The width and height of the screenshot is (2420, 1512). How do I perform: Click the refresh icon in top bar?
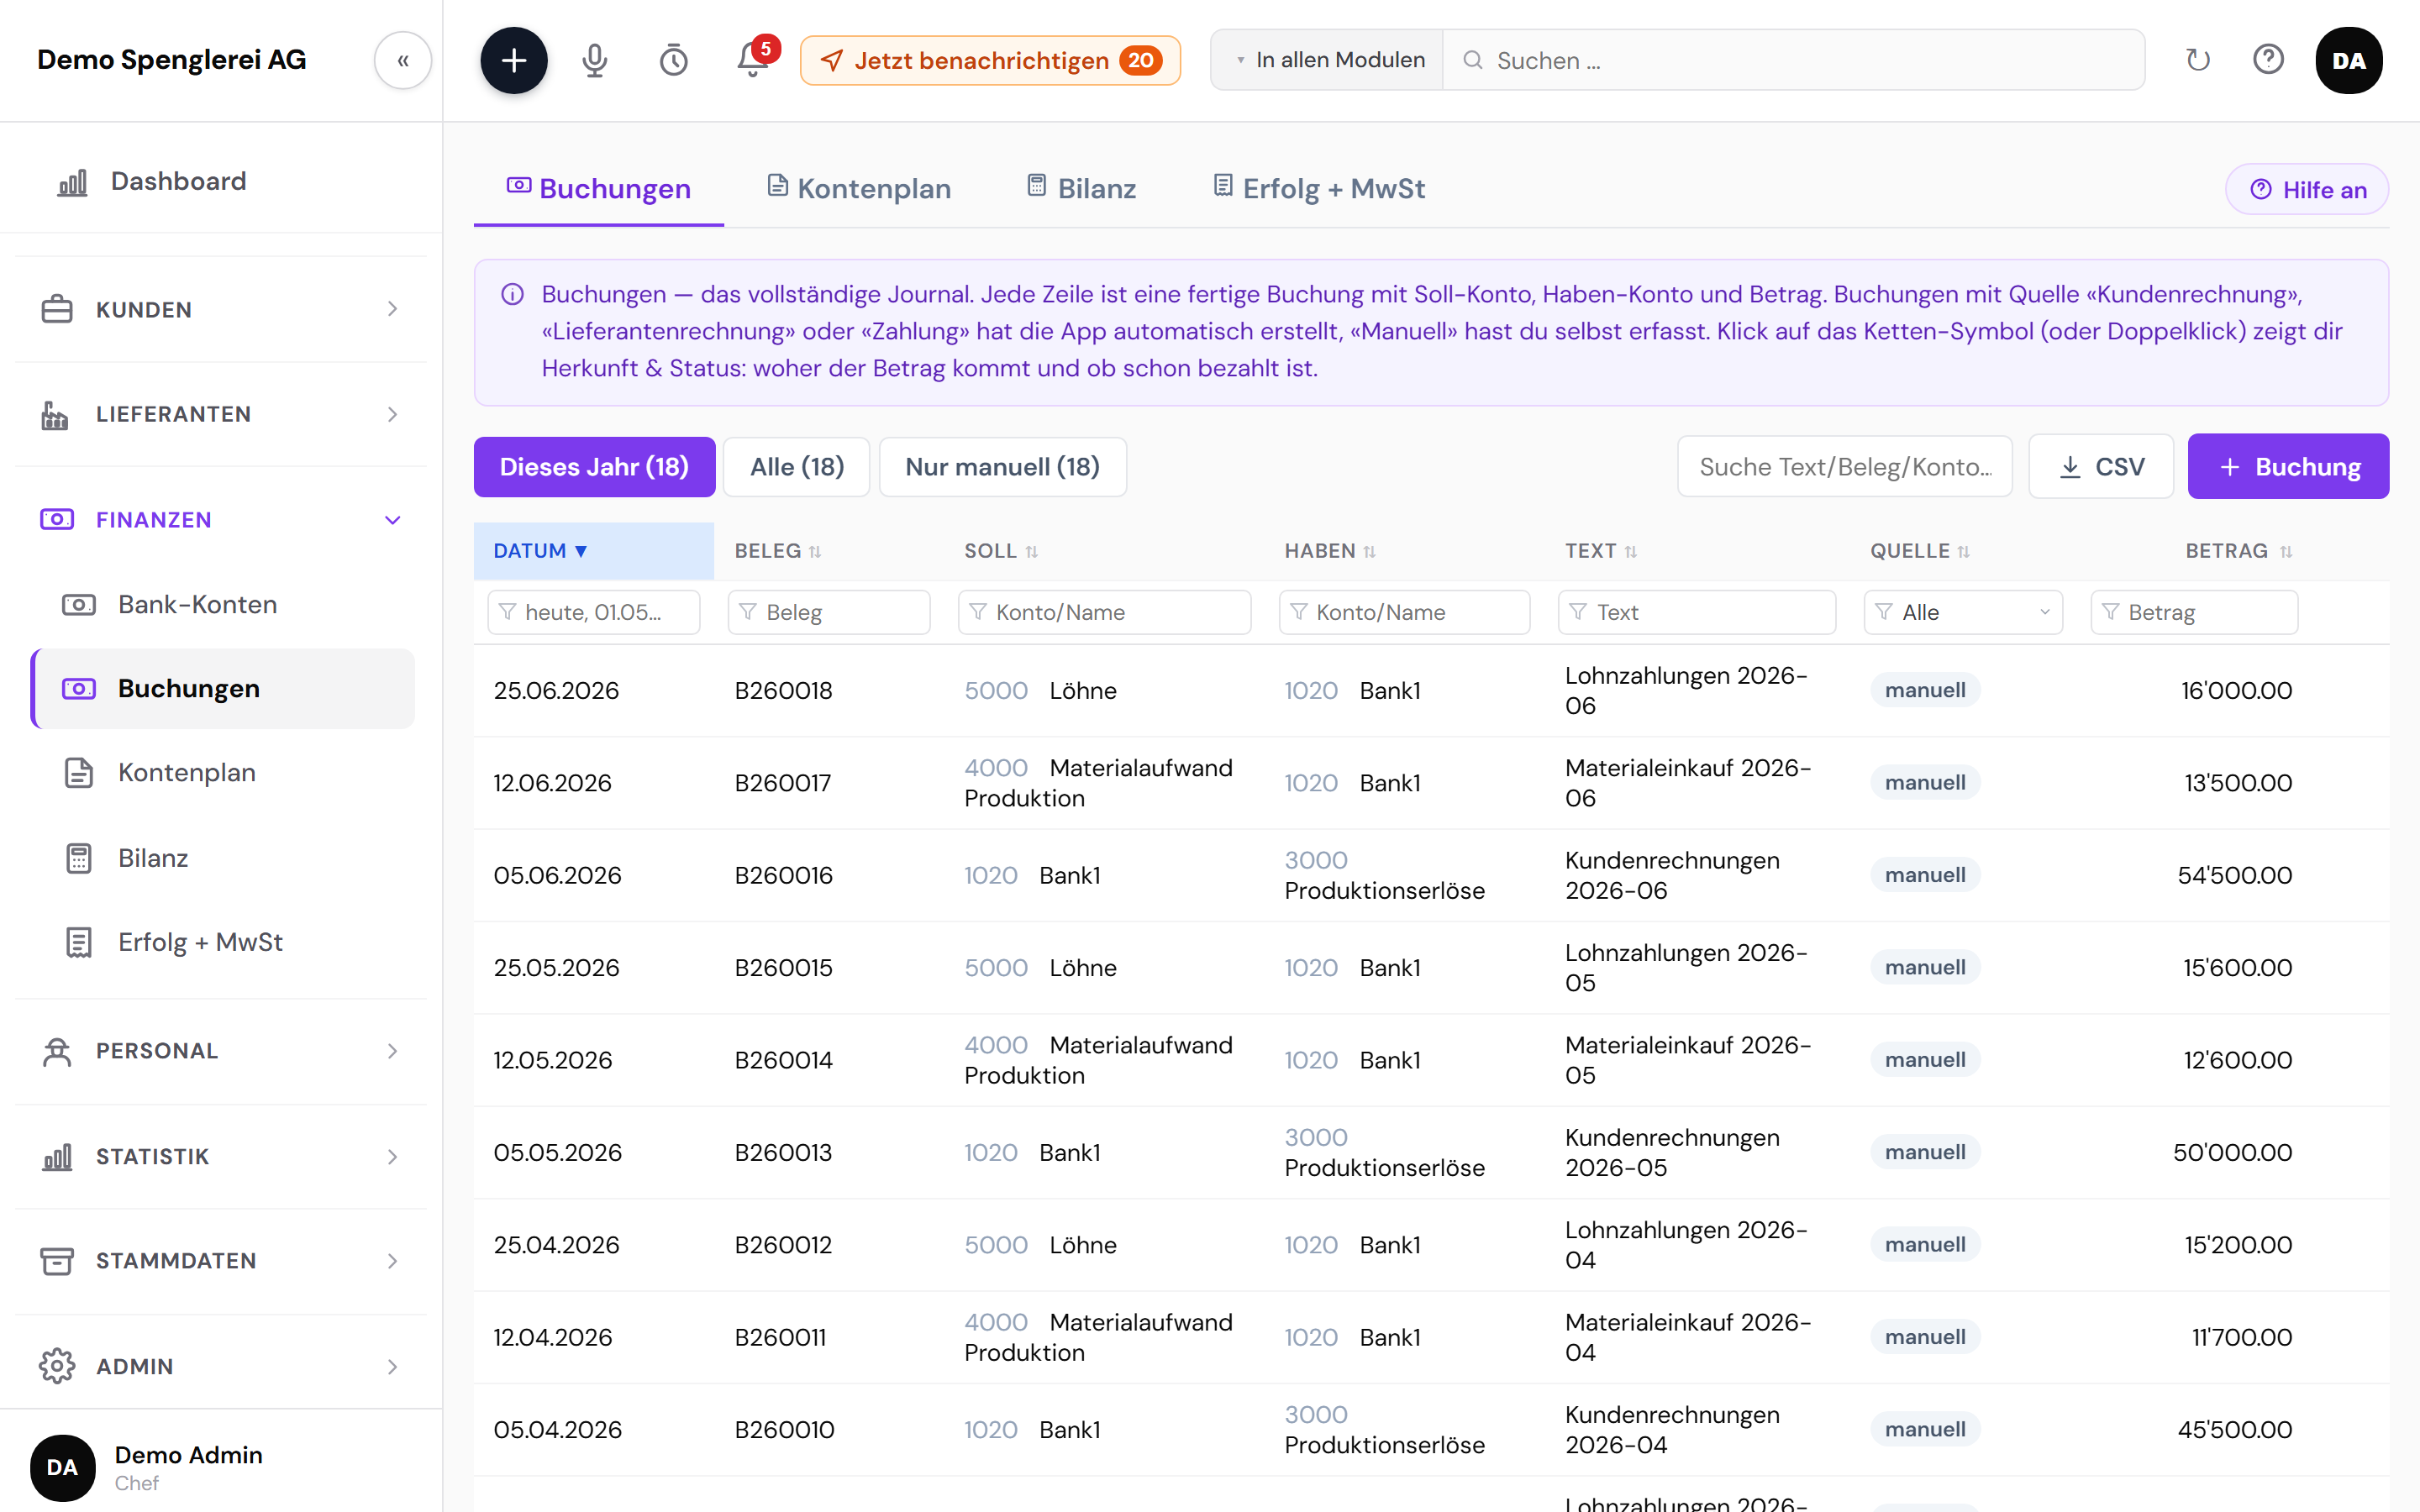point(2197,60)
